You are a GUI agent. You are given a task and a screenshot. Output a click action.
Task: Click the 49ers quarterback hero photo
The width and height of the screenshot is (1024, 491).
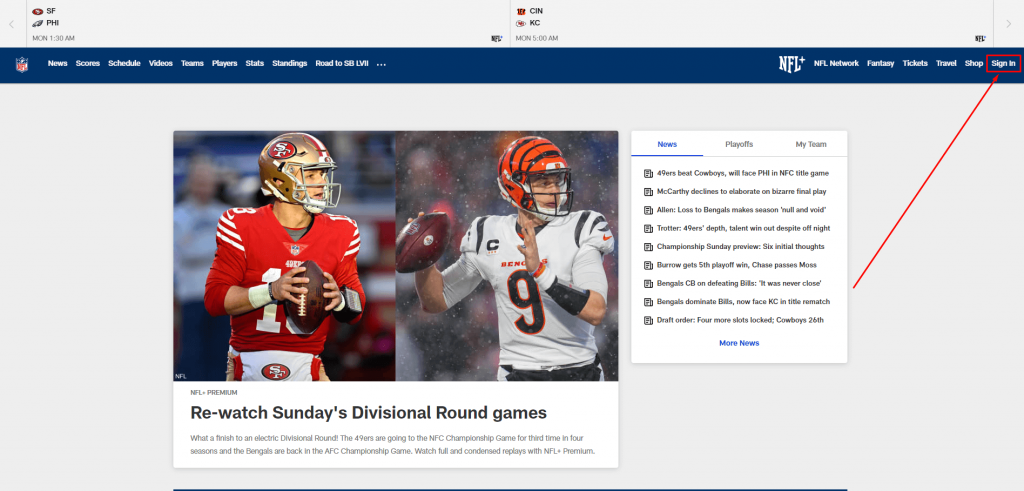point(284,256)
